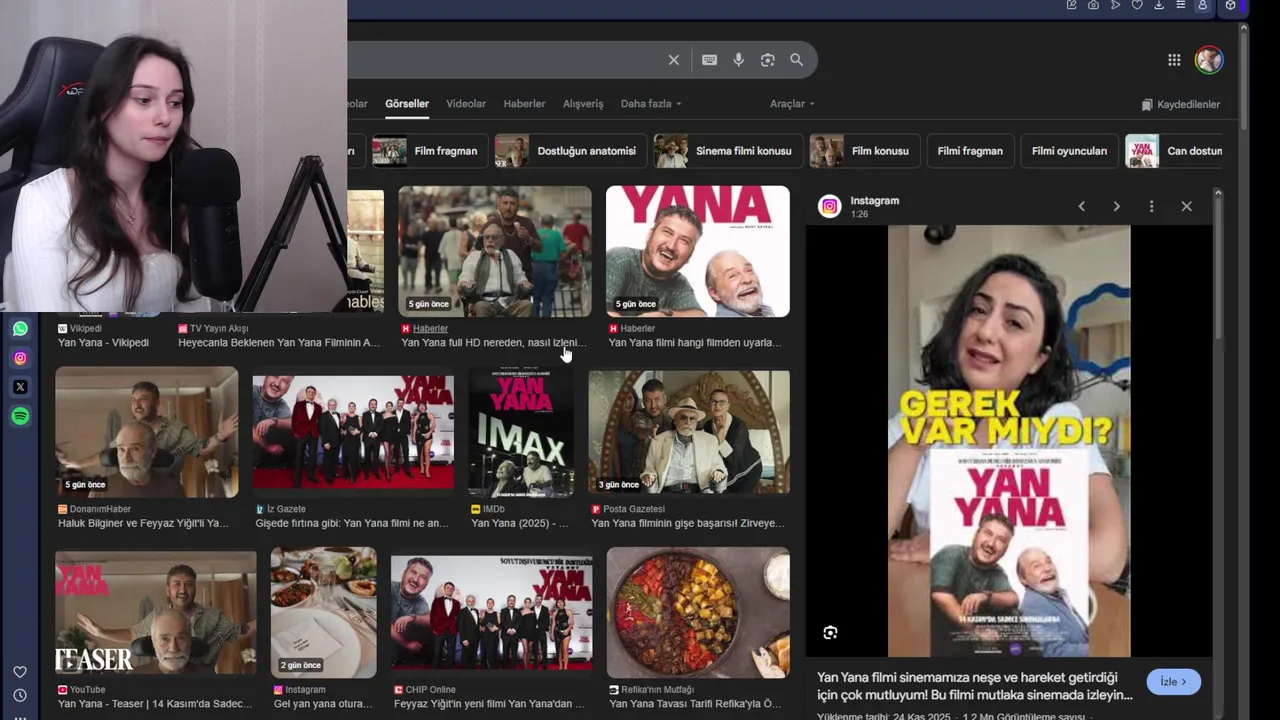Open X (Twitter) in the browser sidebar

(20, 387)
